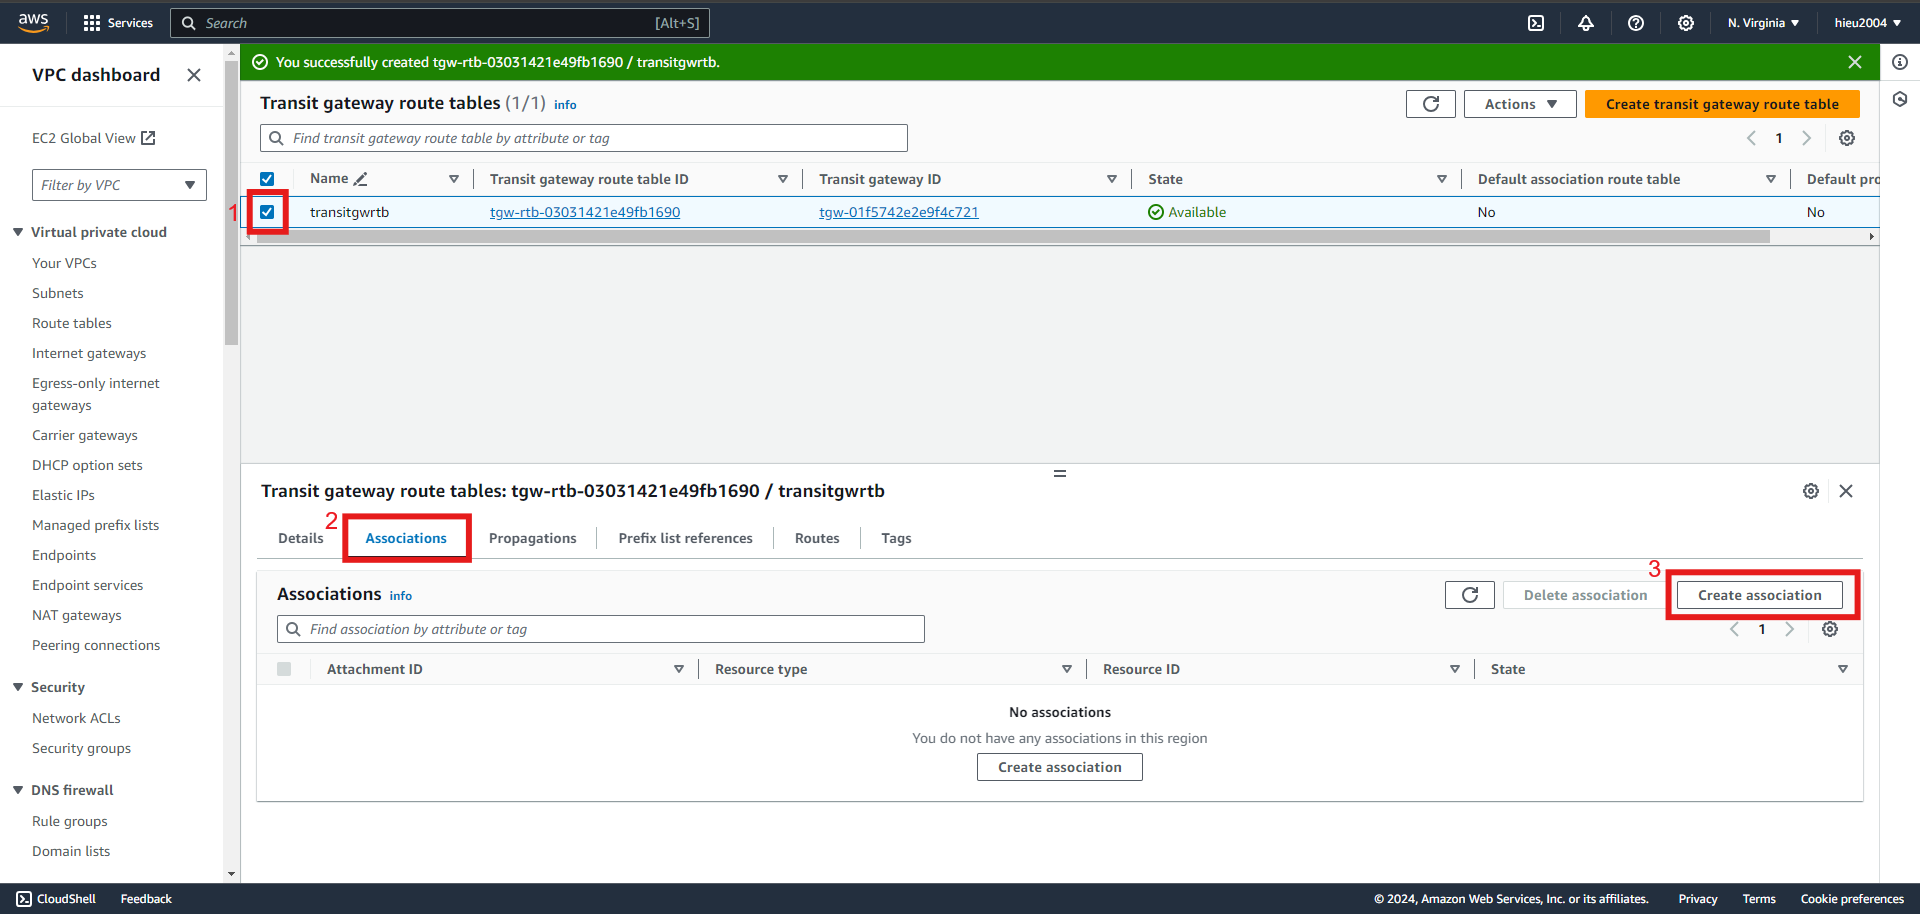Open tgw-01f5742e2e9f4c721 gateway link
The height and width of the screenshot is (914, 1920).
[x=899, y=212]
